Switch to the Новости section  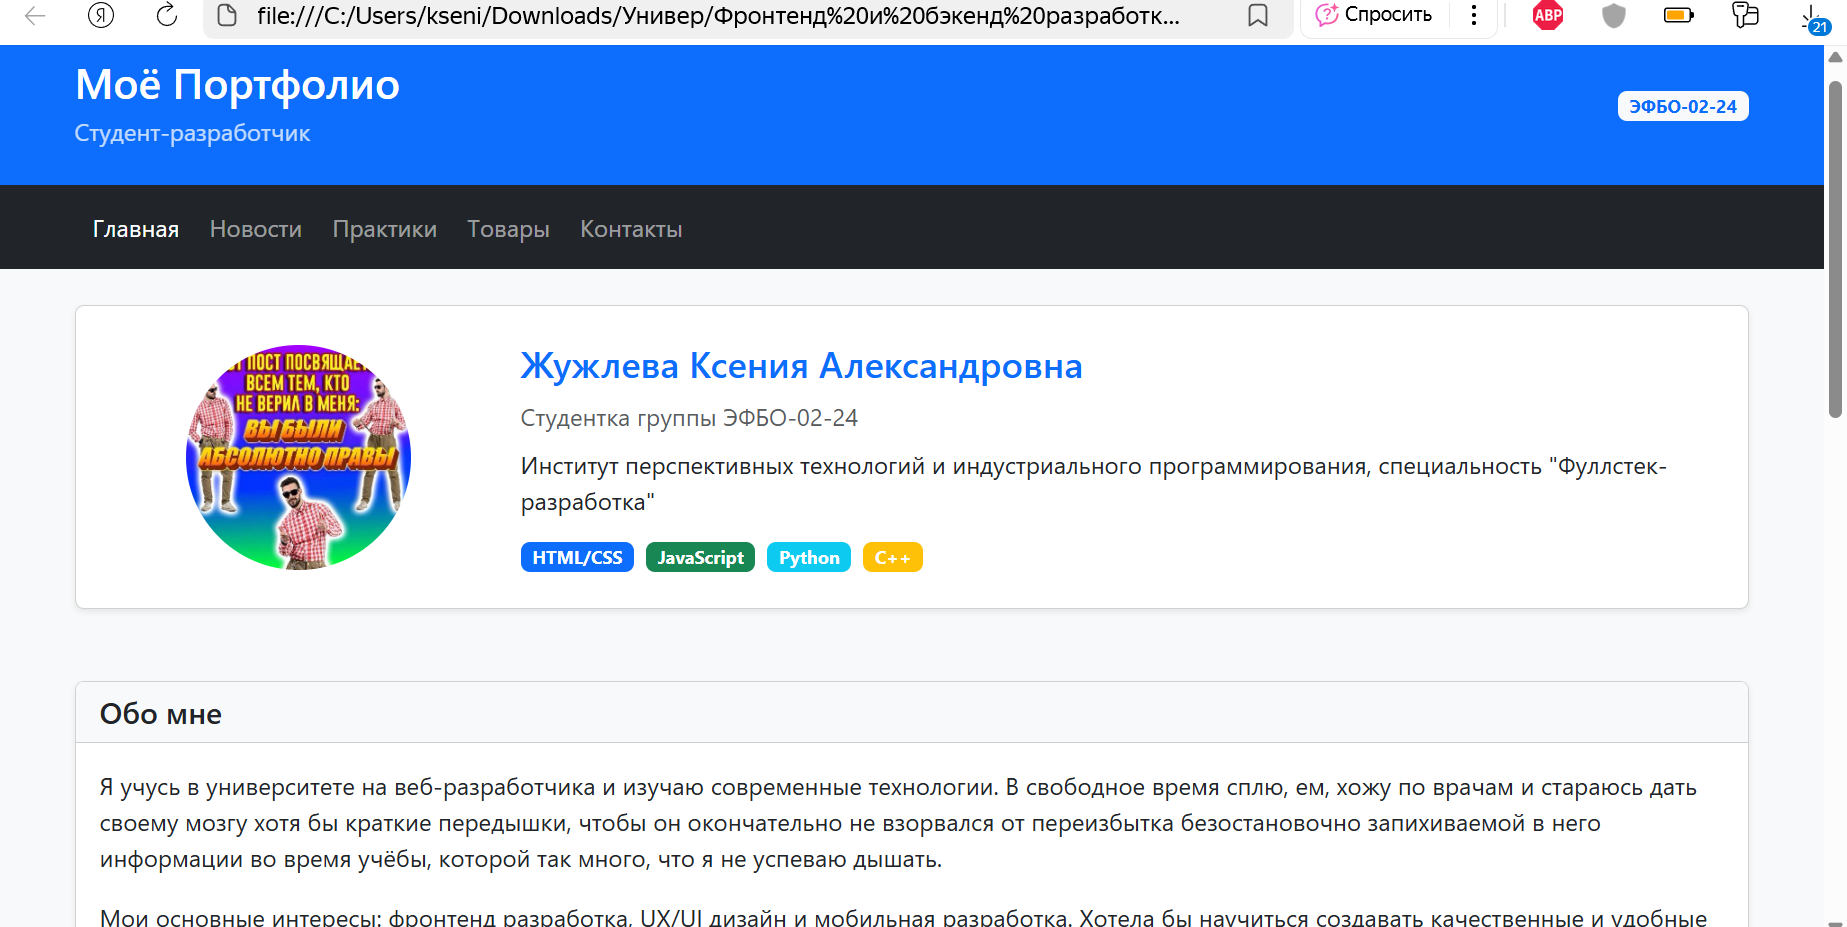255,228
